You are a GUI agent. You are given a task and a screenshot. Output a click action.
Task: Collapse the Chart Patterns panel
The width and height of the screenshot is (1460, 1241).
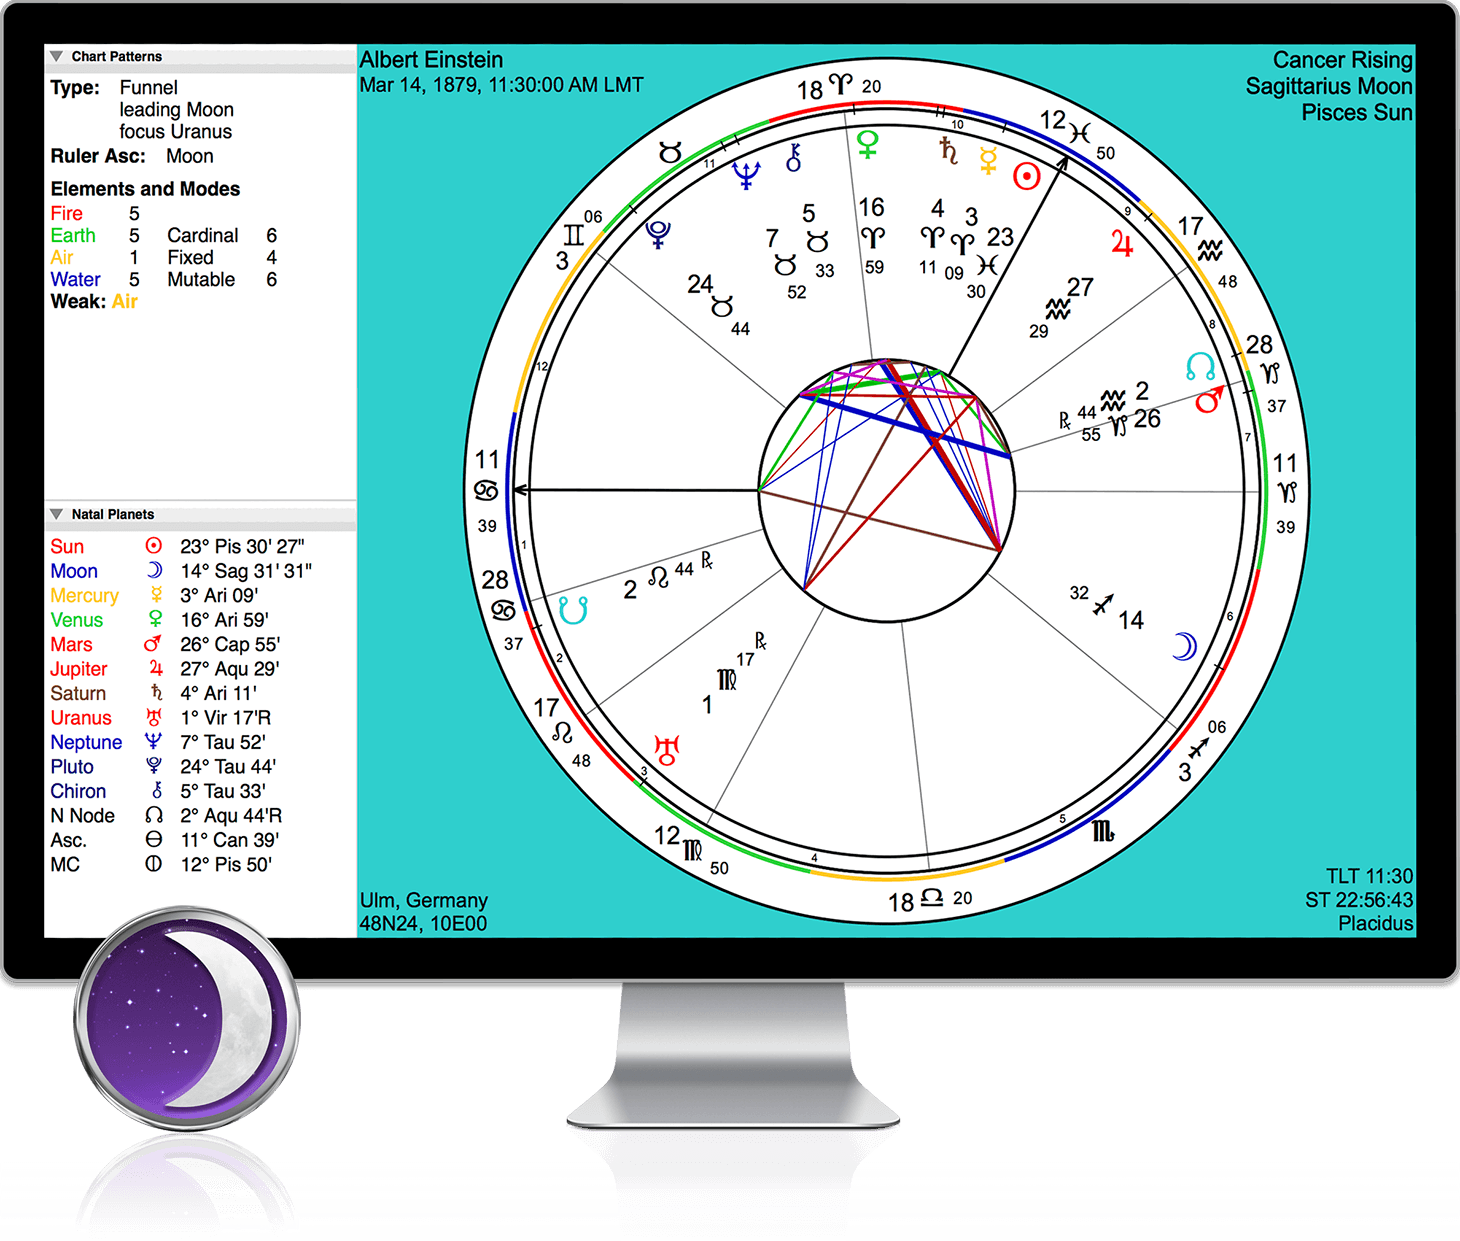[x=57, y=57]
